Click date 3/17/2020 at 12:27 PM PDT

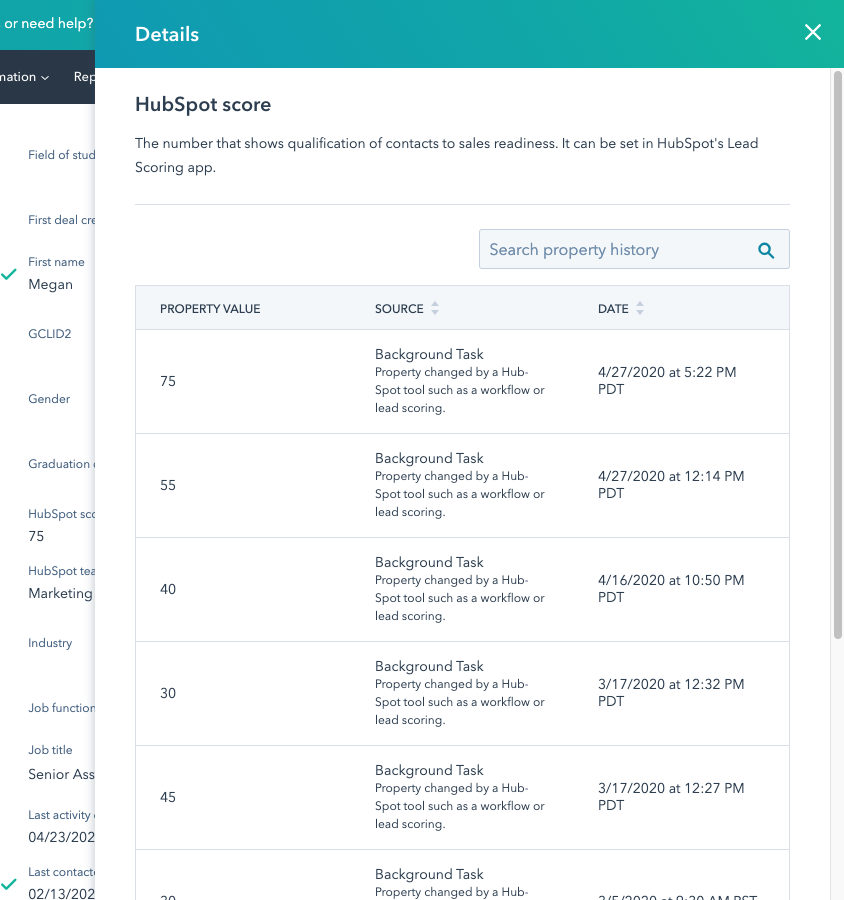point(671,796)
